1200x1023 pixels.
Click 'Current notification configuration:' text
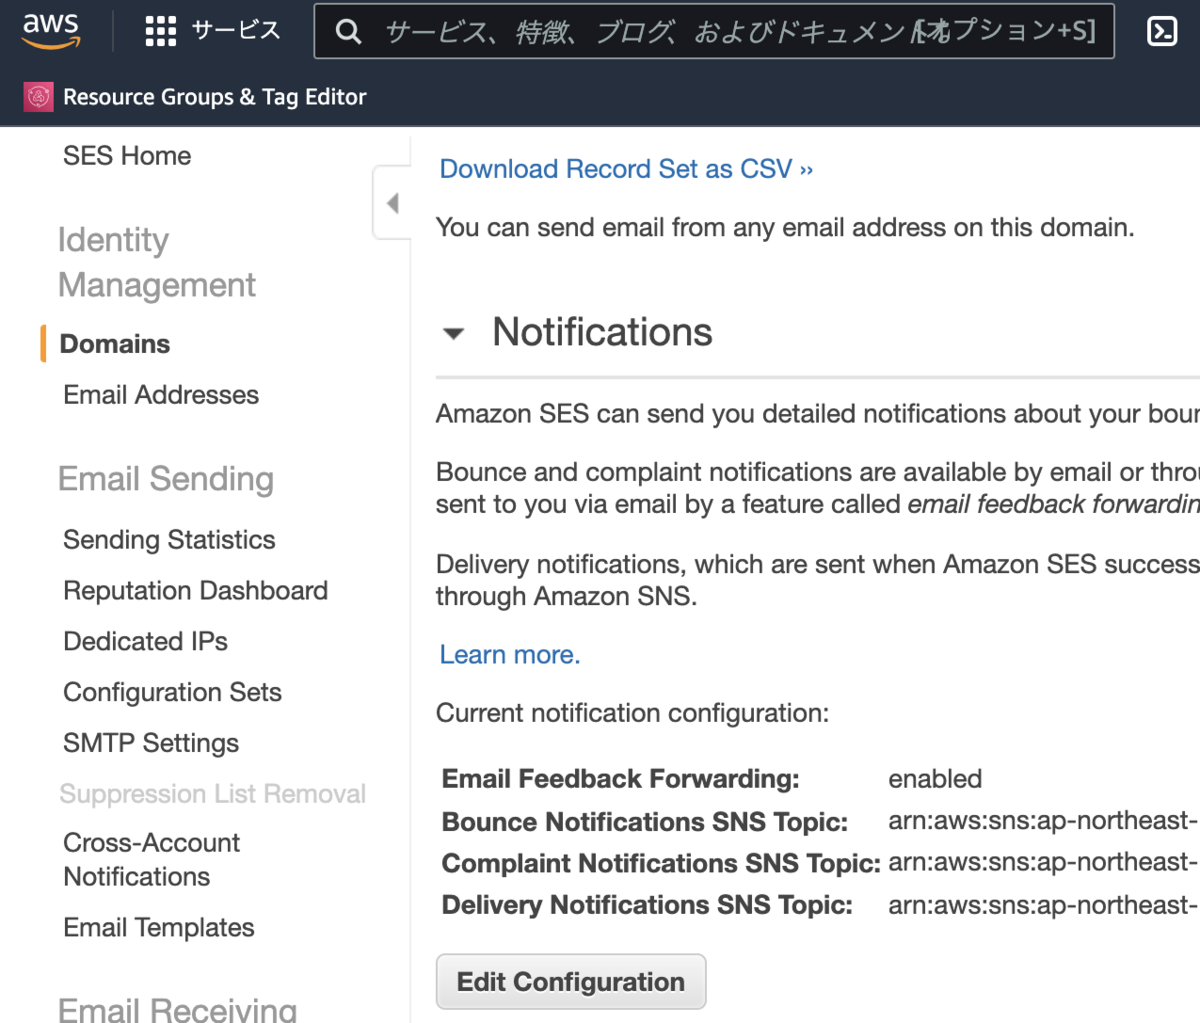click(x=633, y=713)
